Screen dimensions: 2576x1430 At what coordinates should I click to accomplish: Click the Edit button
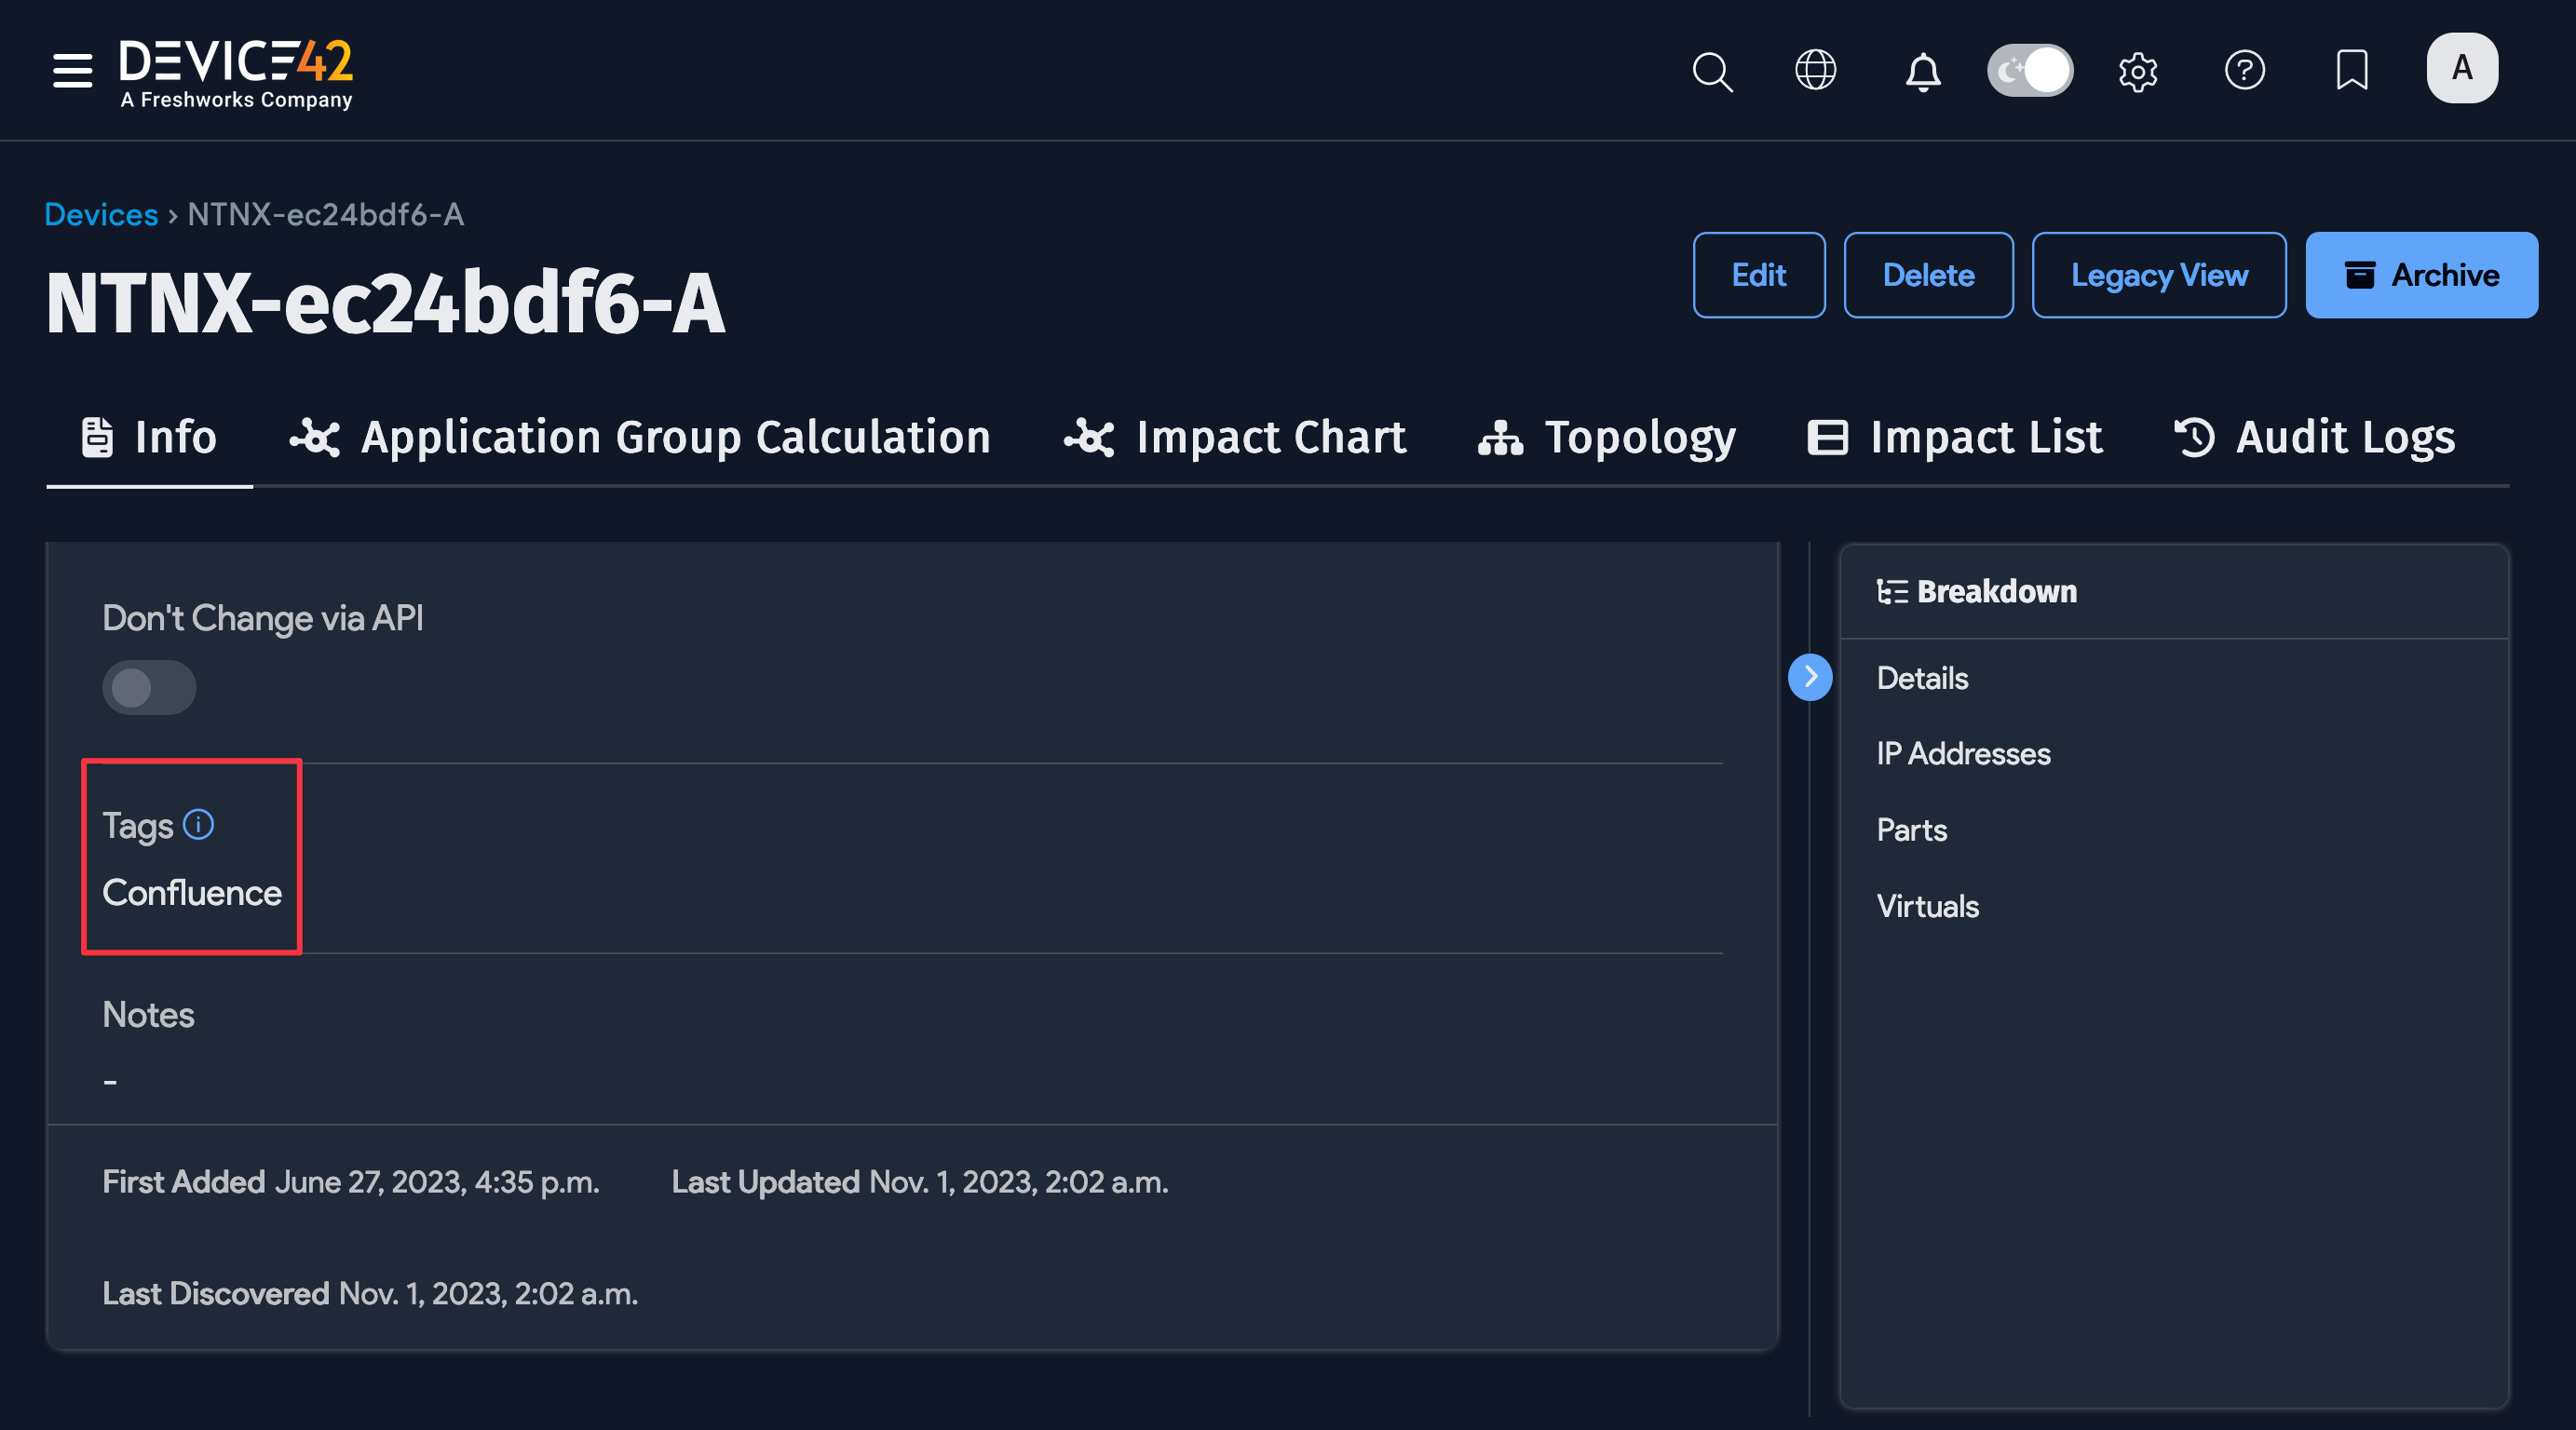point(1758,275)
